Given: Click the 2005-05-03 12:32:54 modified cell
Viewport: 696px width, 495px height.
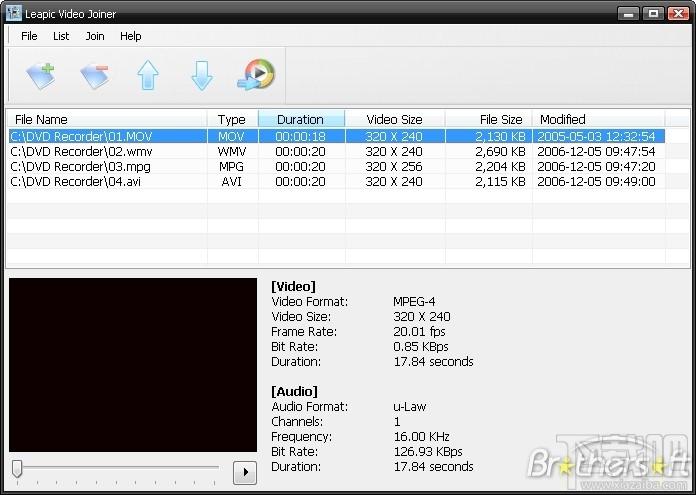Looking at the screenshot, I should pyautogui.click(x=596, y=136).
